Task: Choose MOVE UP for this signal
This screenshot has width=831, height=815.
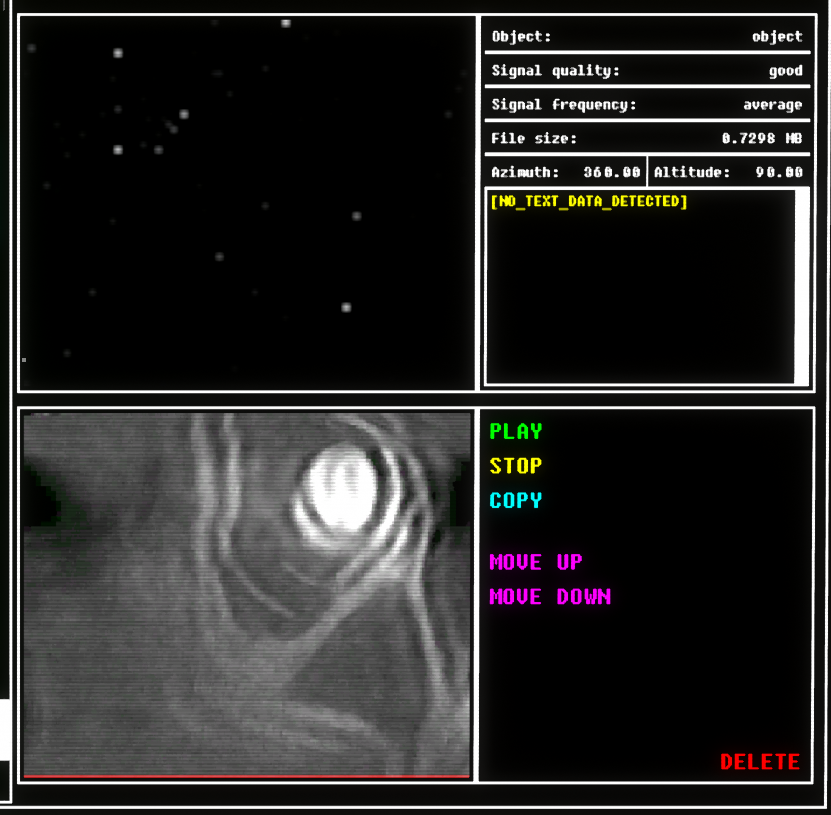Action: [535, 563]
